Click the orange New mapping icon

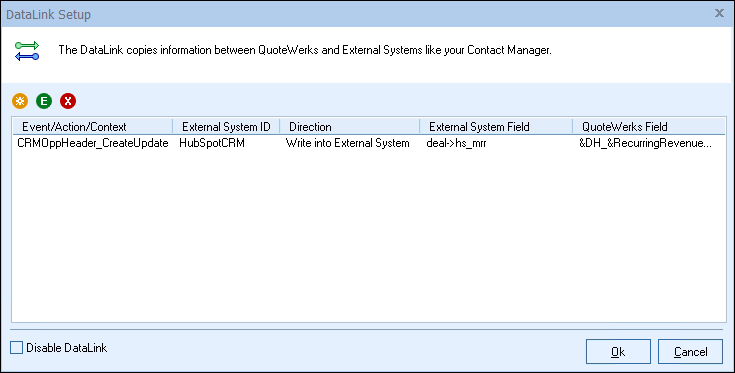(20, 101)
